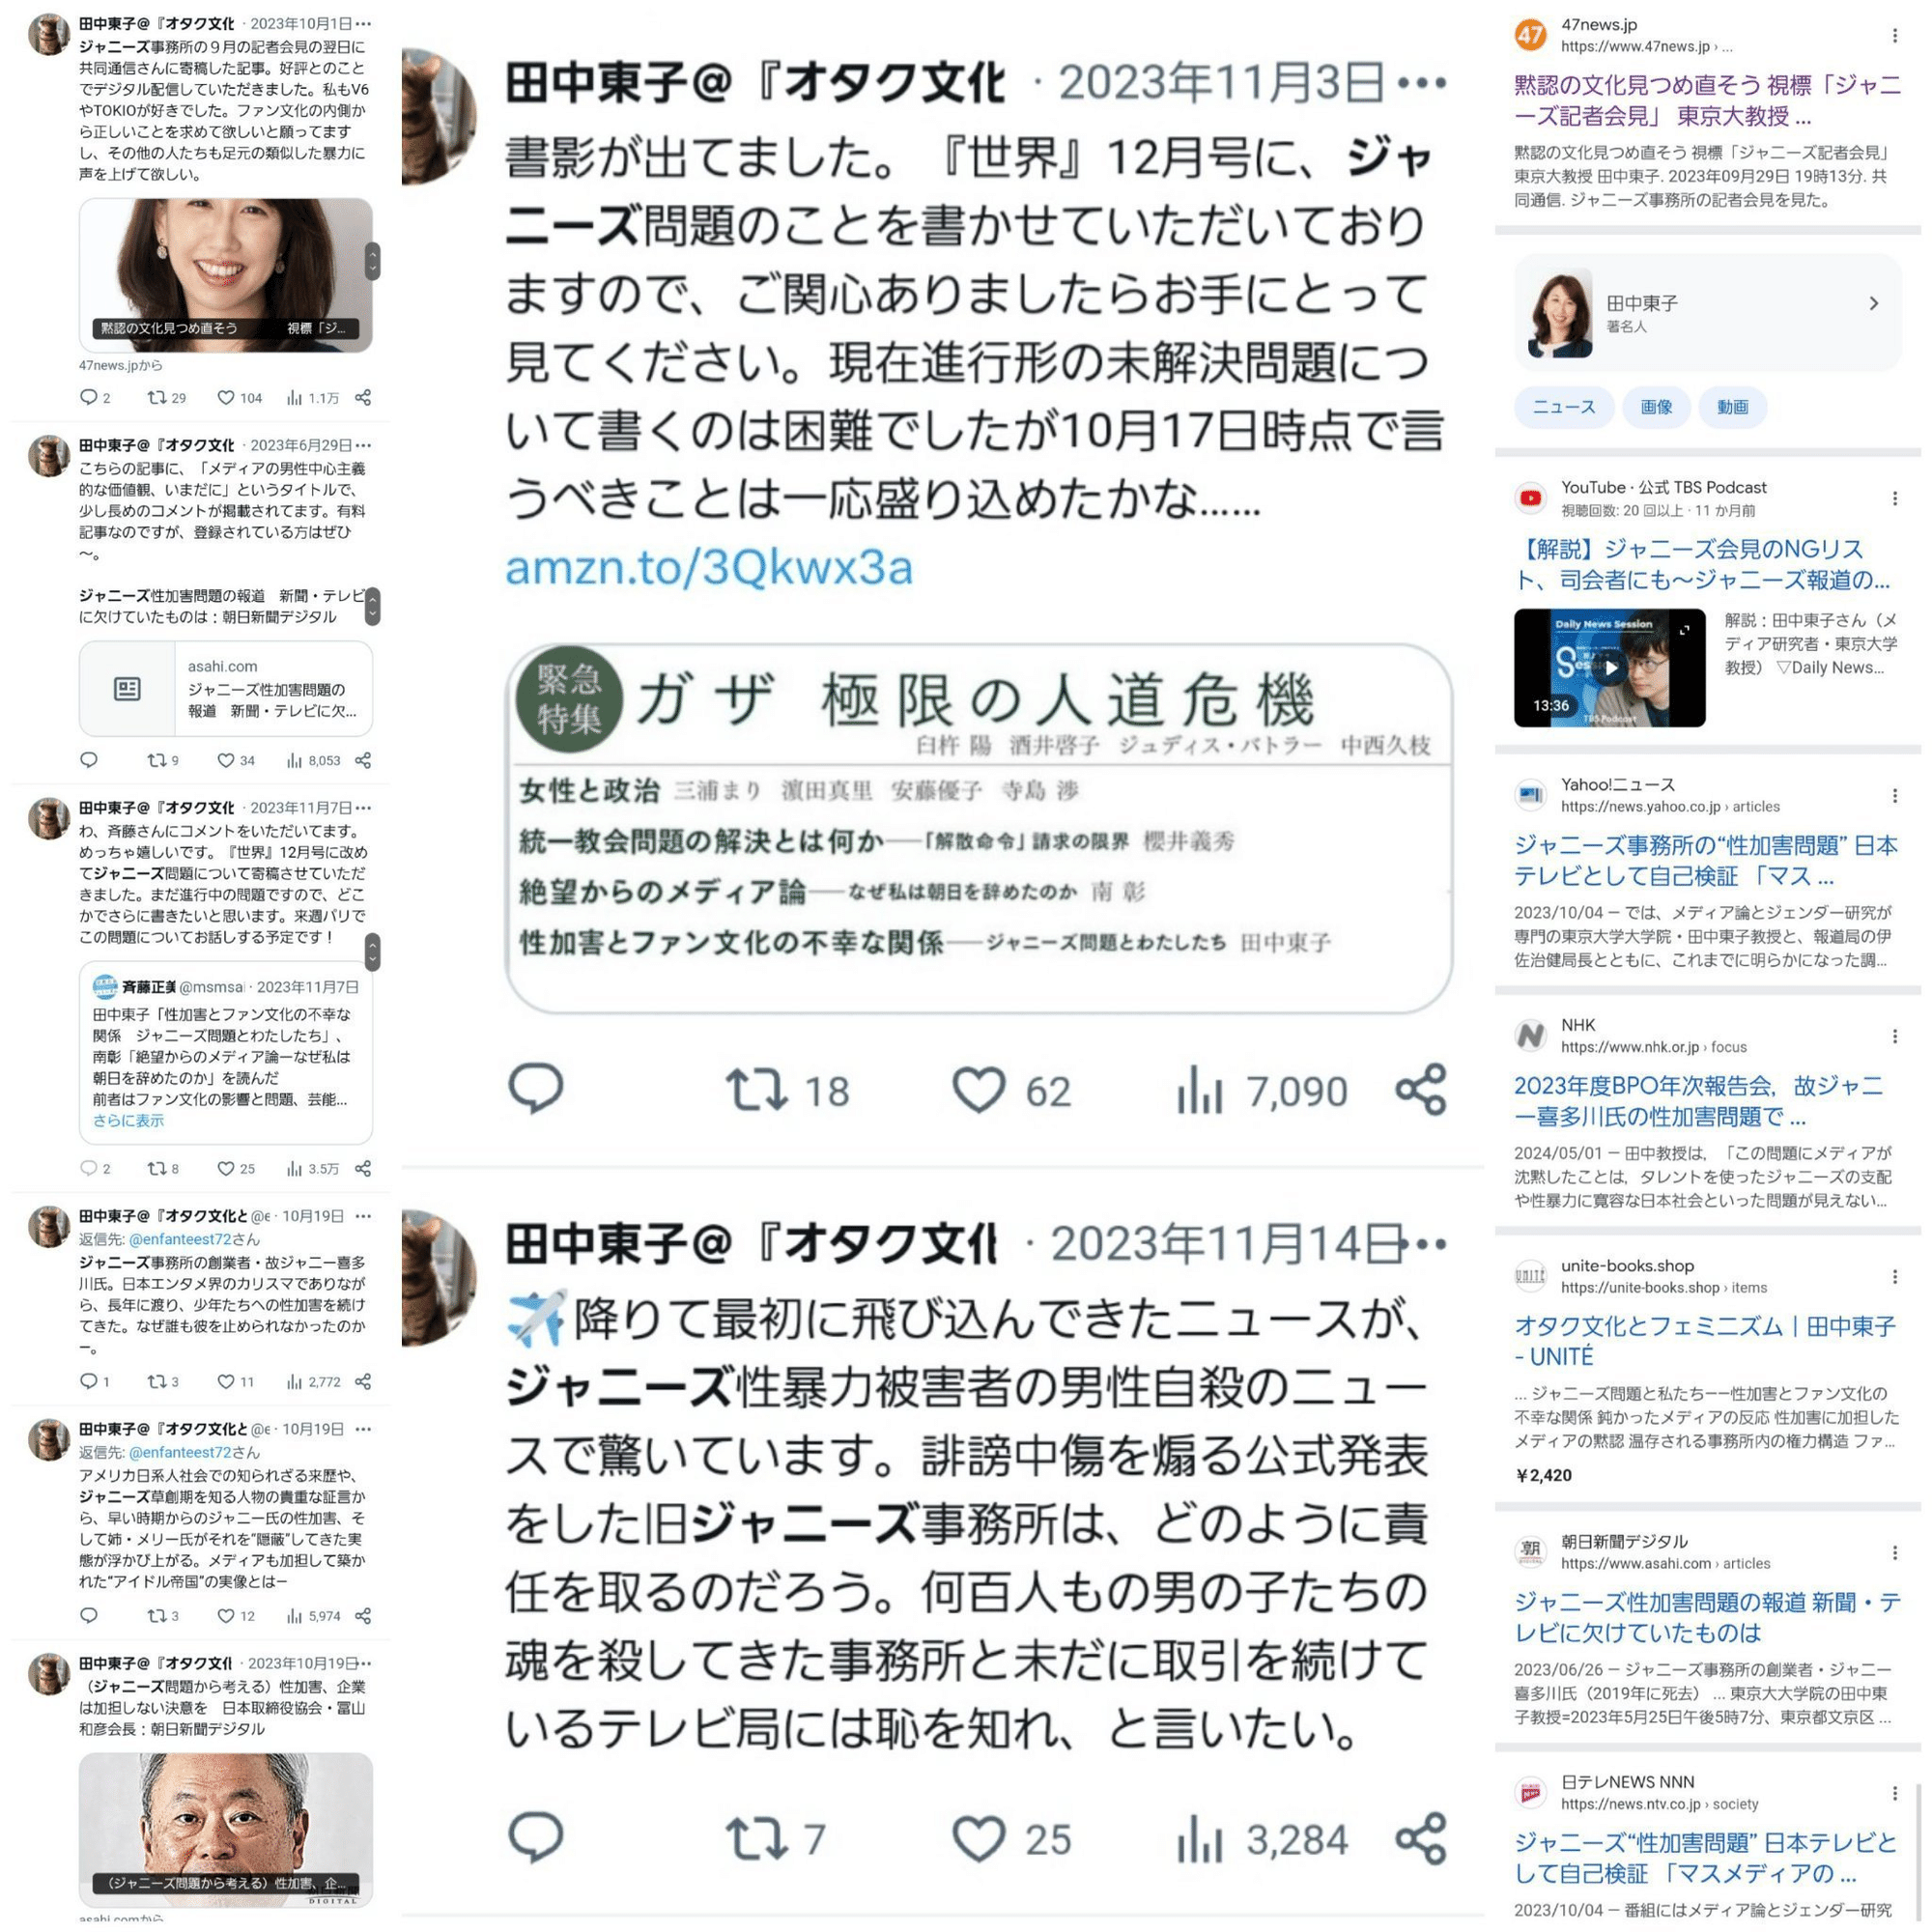Select the ニュース filter chip

[x=1564, y=407]
